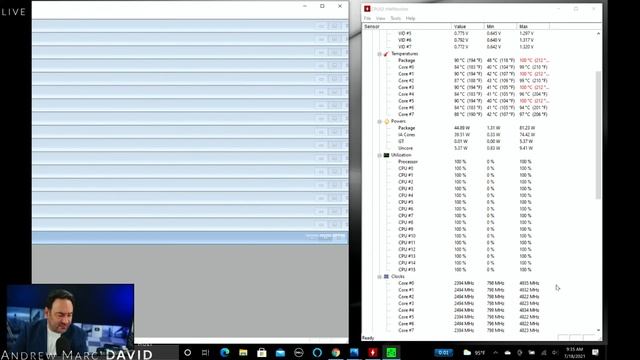Show hidden system tray icons
Screen dimensions: 640x360
click(x=496, y=353)
